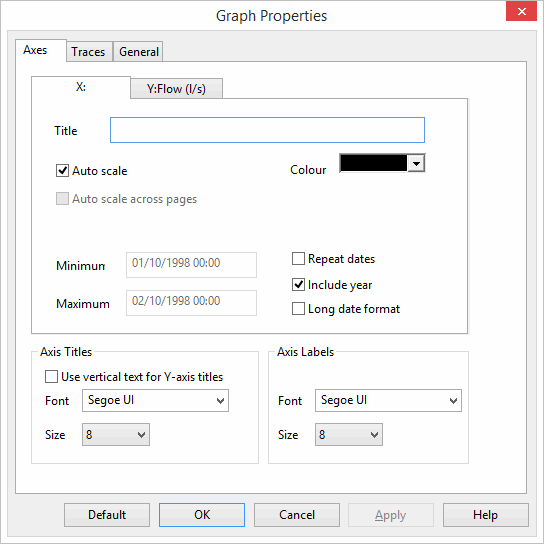Click the Apply button

391,515
